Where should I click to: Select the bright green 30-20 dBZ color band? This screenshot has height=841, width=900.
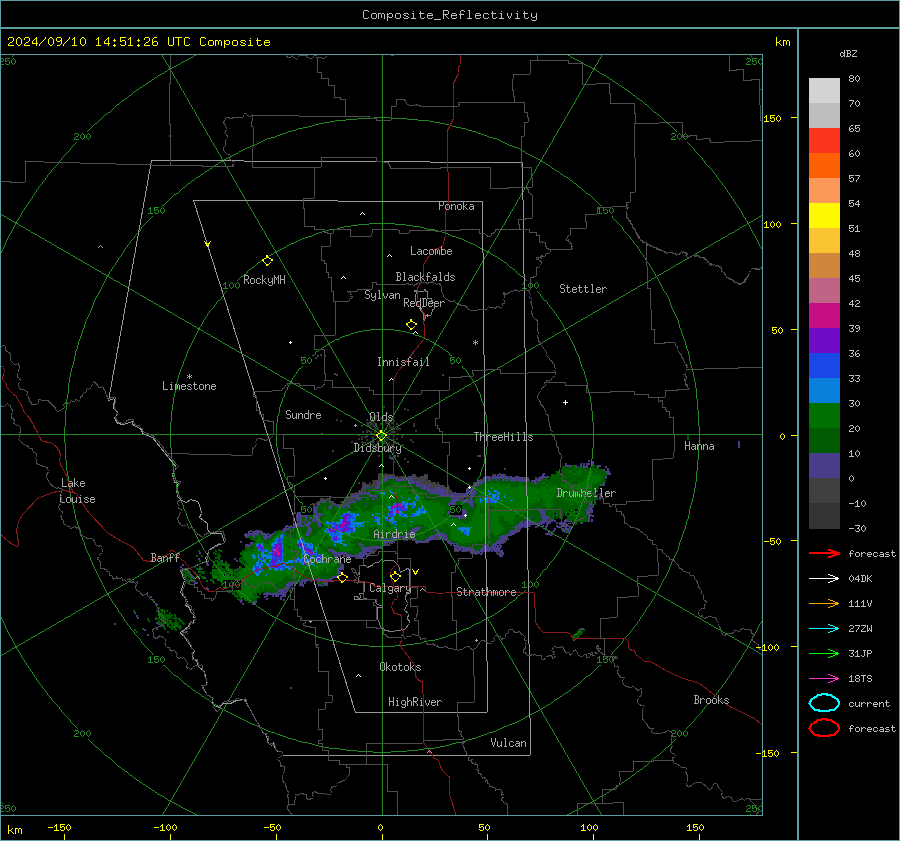pyautogui.click(x=824, y=416)
